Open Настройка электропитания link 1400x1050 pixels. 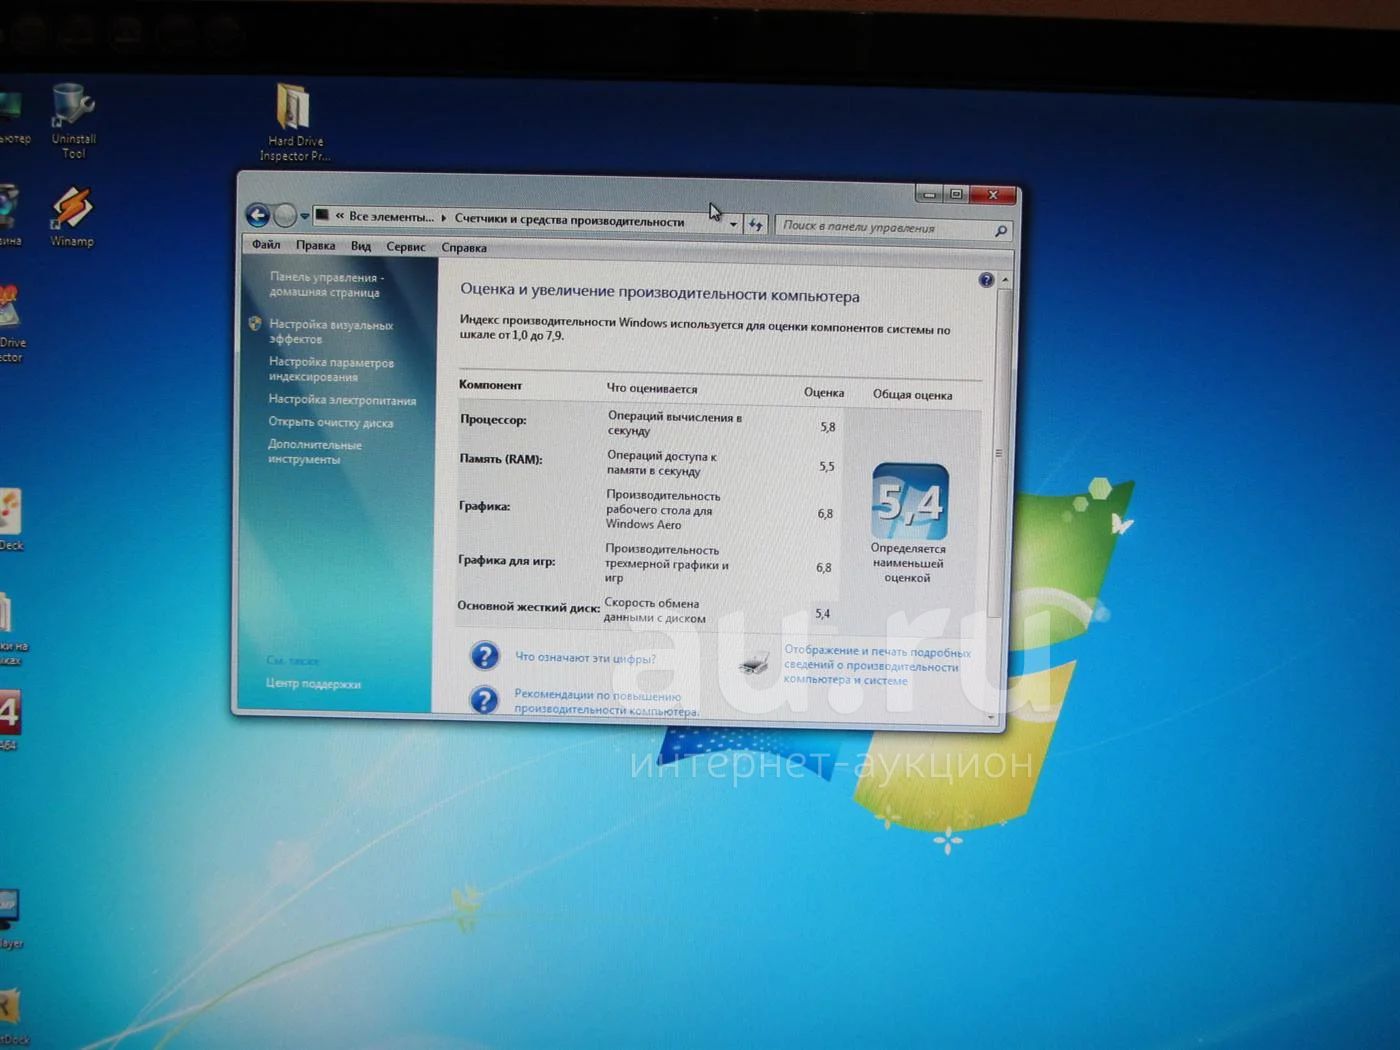click(x=342, y=400)
